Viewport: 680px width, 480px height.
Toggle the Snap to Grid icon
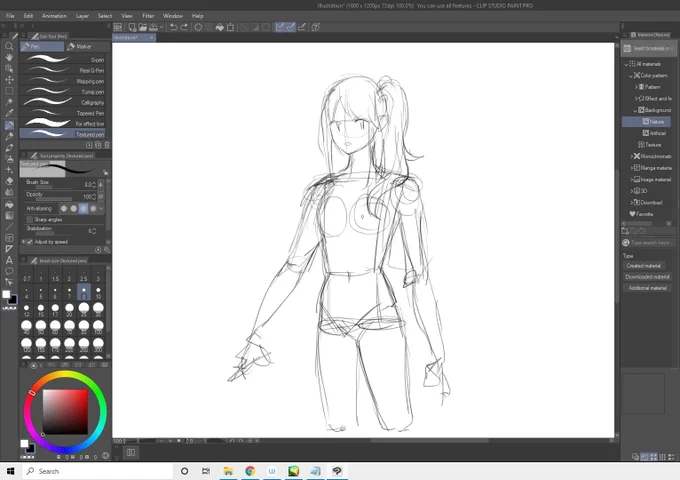pos(301,27)
